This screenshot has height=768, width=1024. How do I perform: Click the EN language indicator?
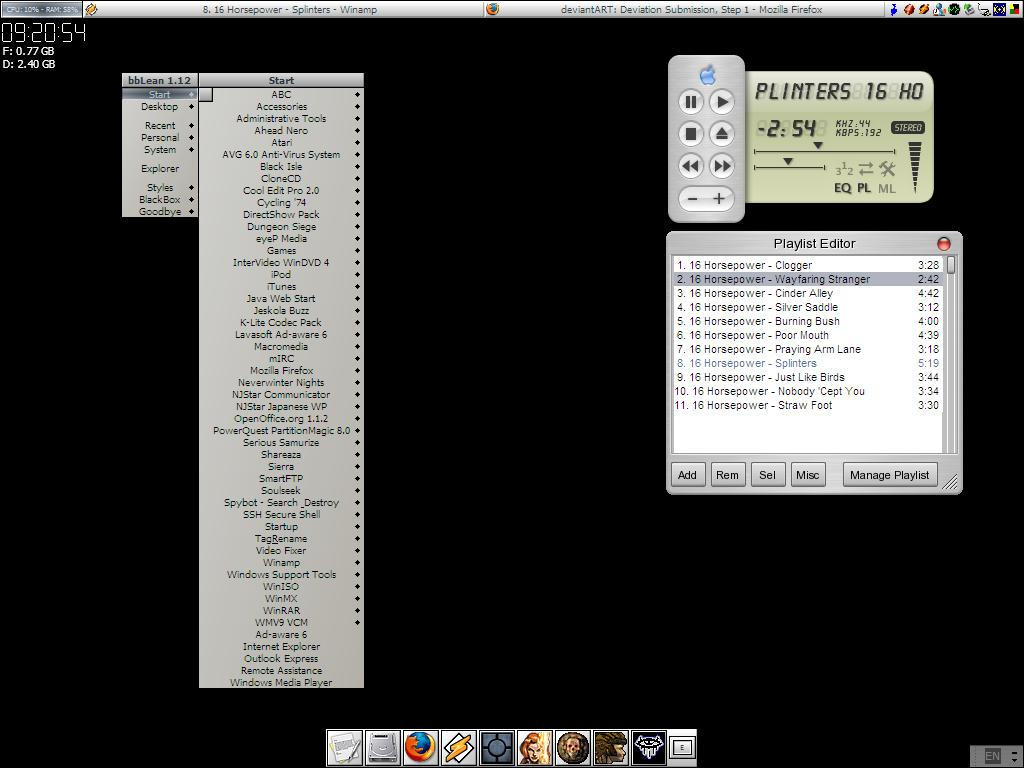coord(992,756)
